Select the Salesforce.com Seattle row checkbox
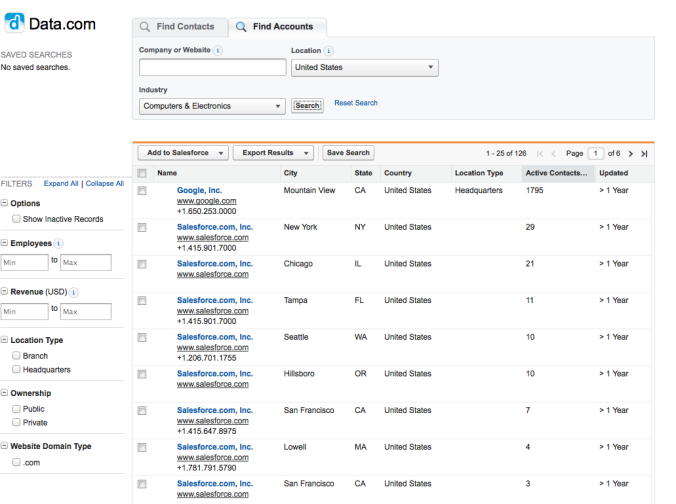Viewport: 676px width, 504px height. [142, 337]
